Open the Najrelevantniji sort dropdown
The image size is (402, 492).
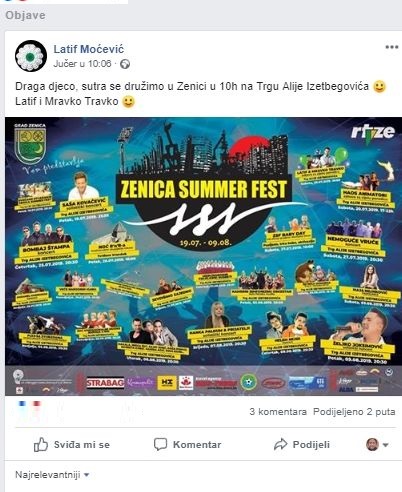click(x=52, y=475)
